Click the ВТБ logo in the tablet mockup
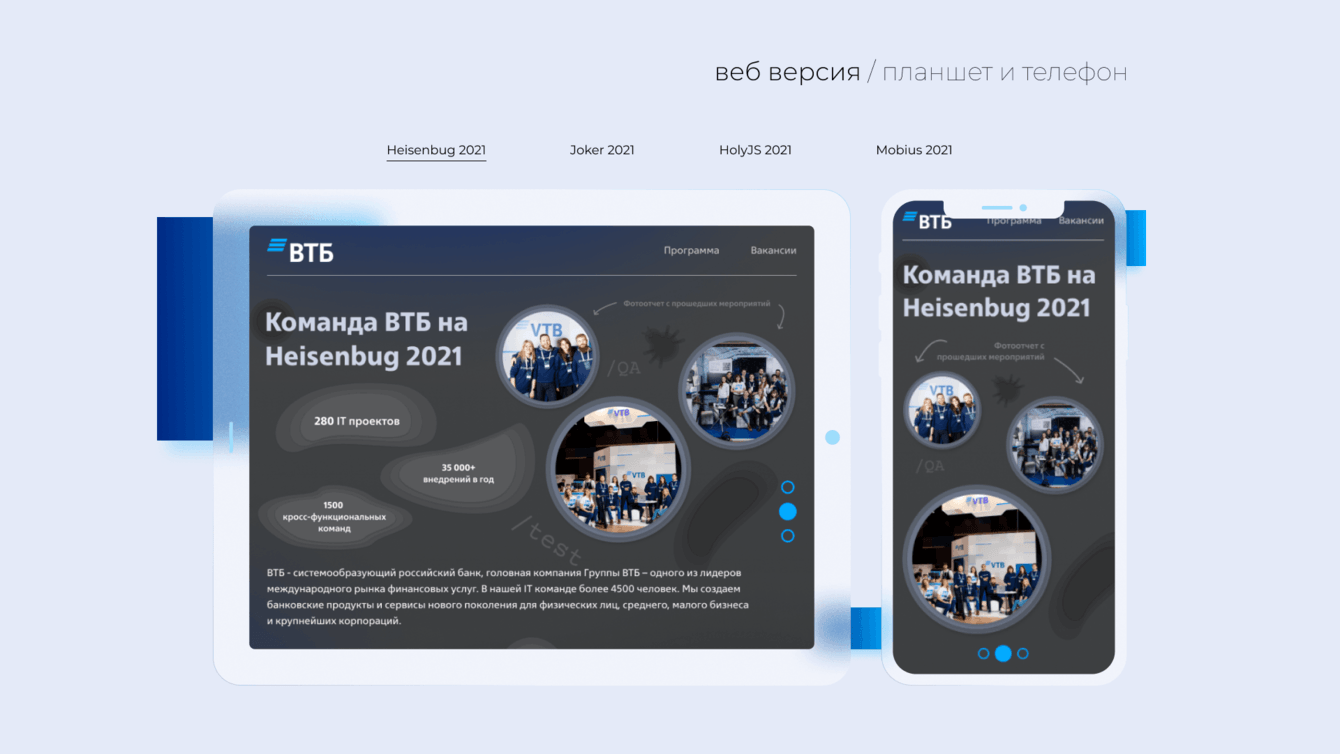Screen dimensions: 1340x754 click(x=300, y=251)
